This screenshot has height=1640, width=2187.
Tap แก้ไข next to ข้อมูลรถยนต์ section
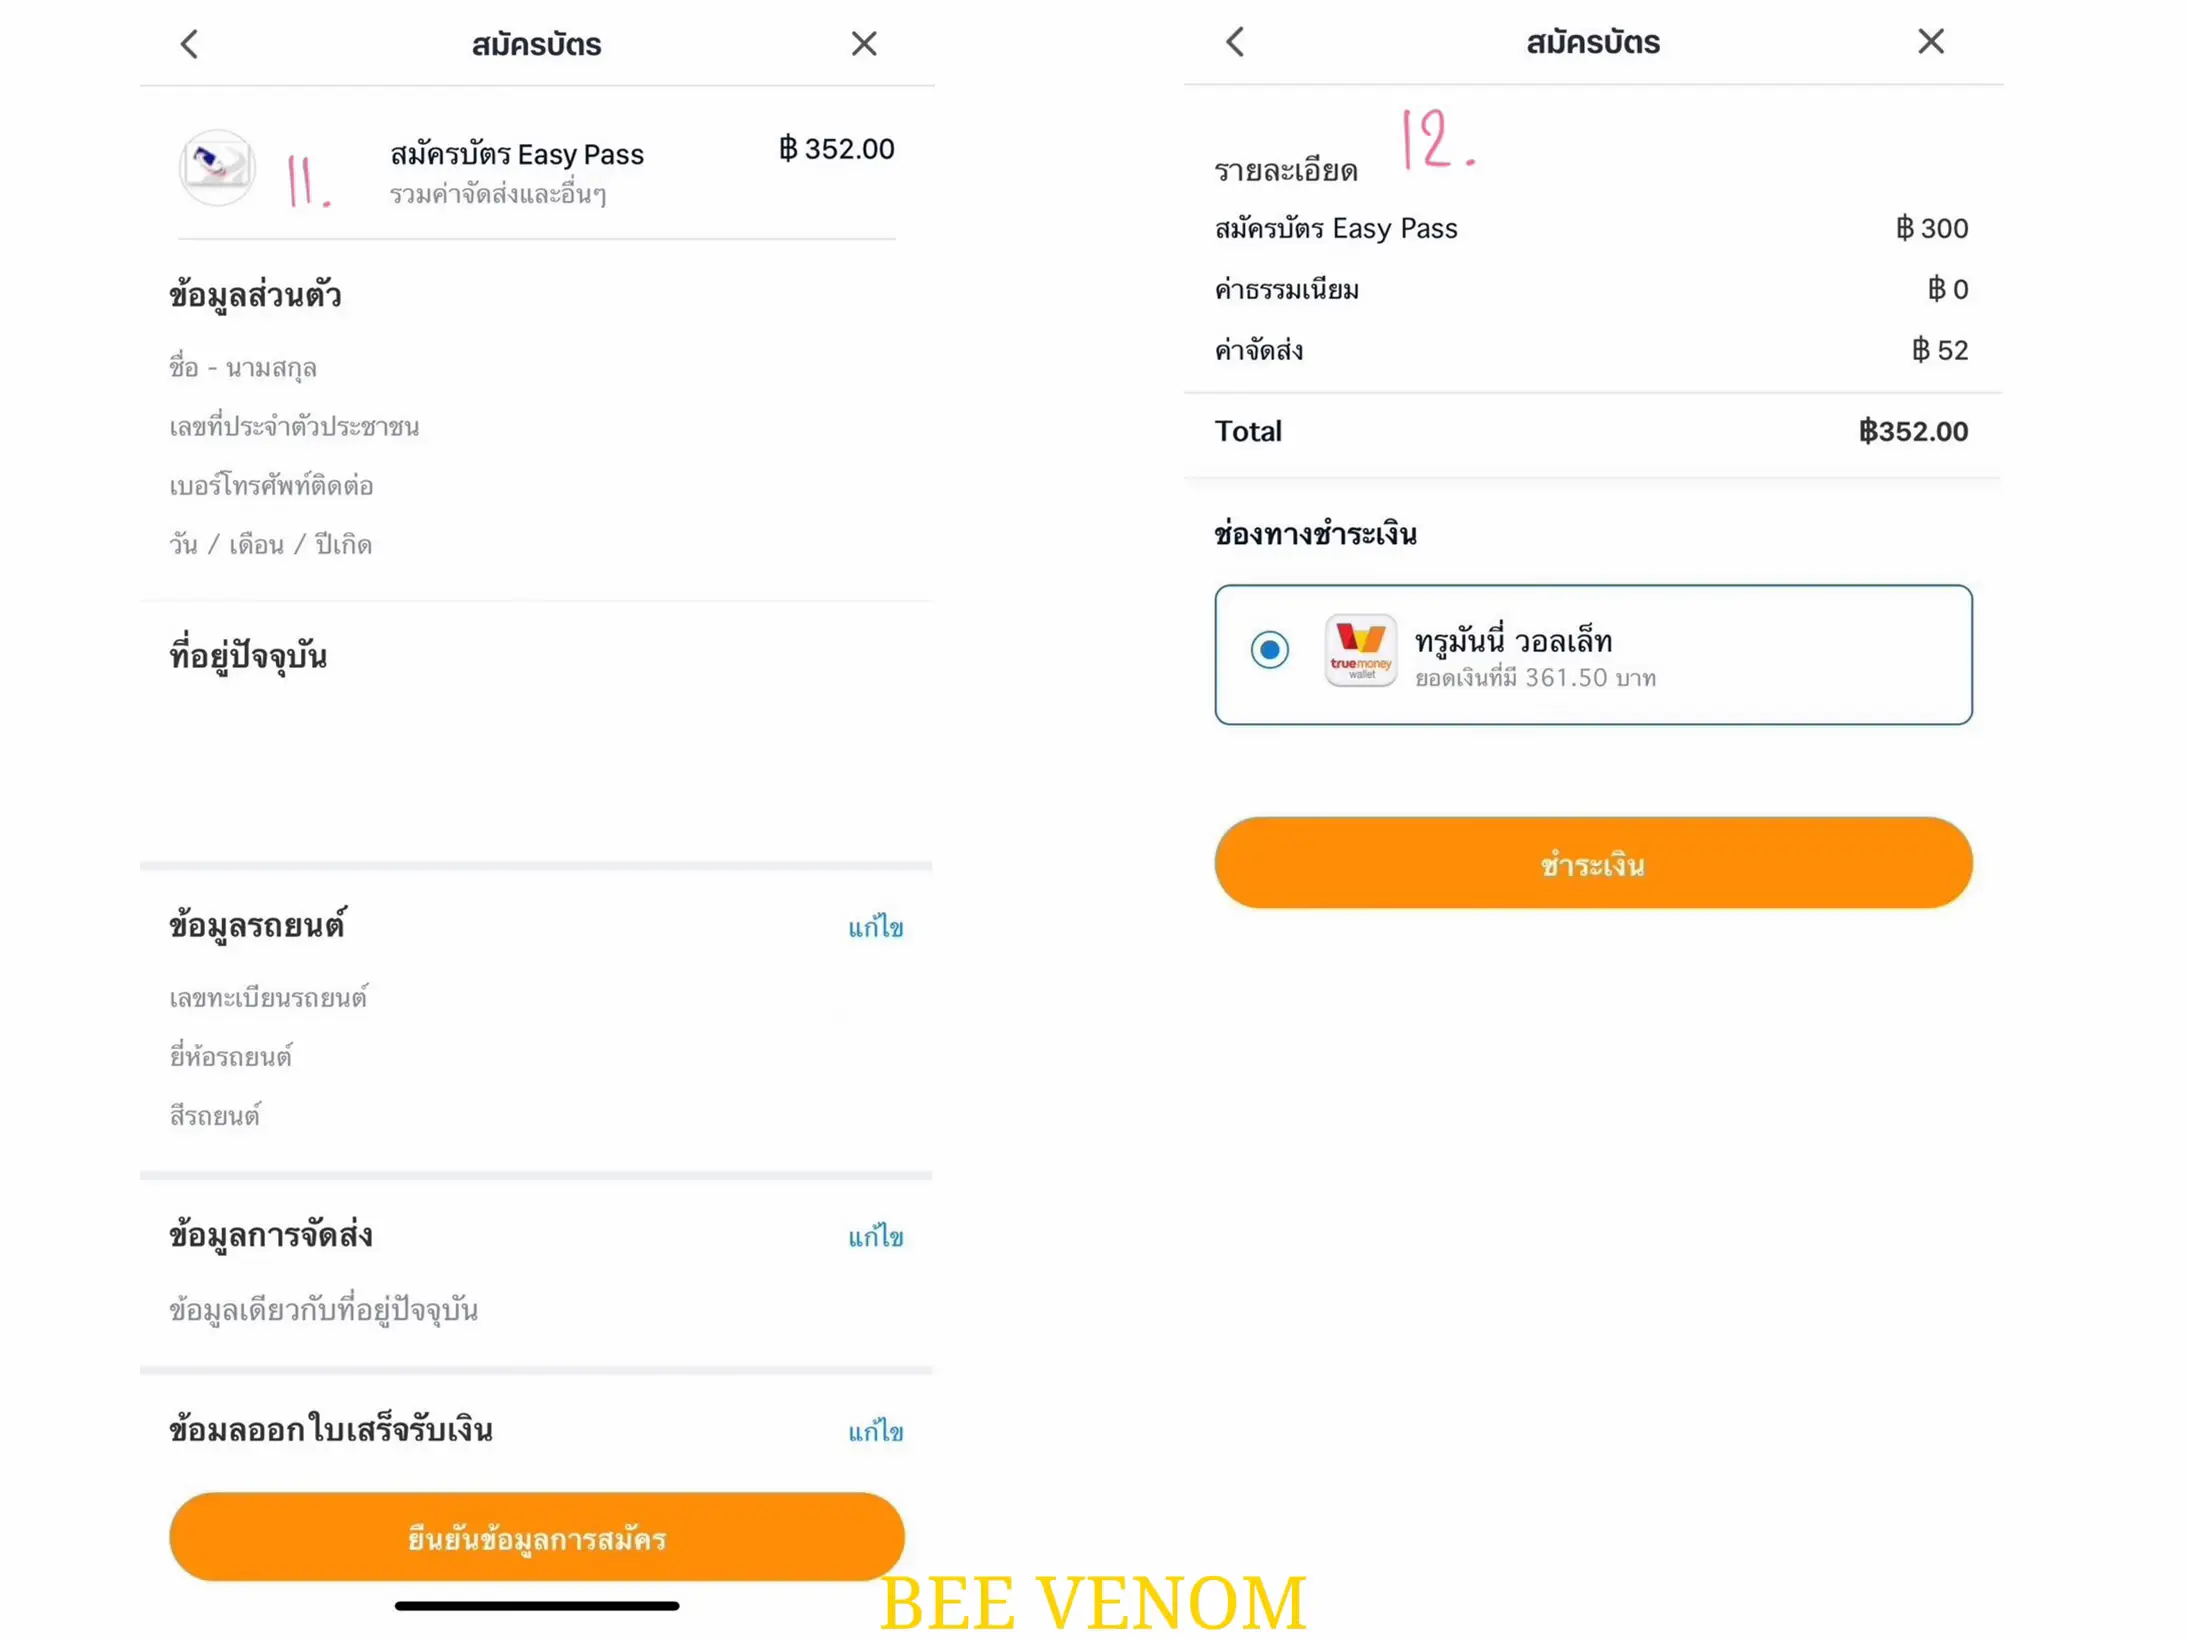pyautogui.click(x=875, y=927)
